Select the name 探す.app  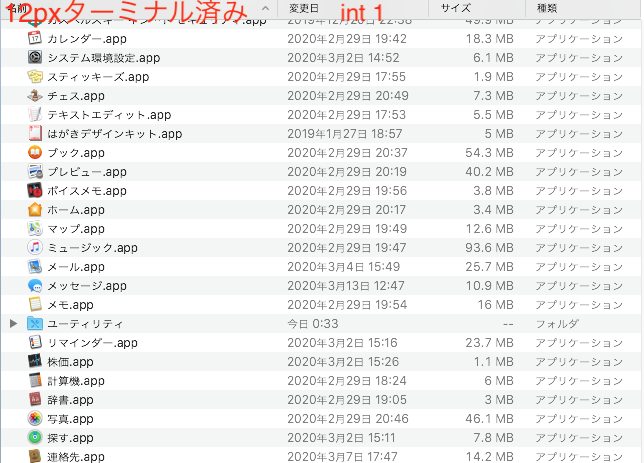(70, 438)
